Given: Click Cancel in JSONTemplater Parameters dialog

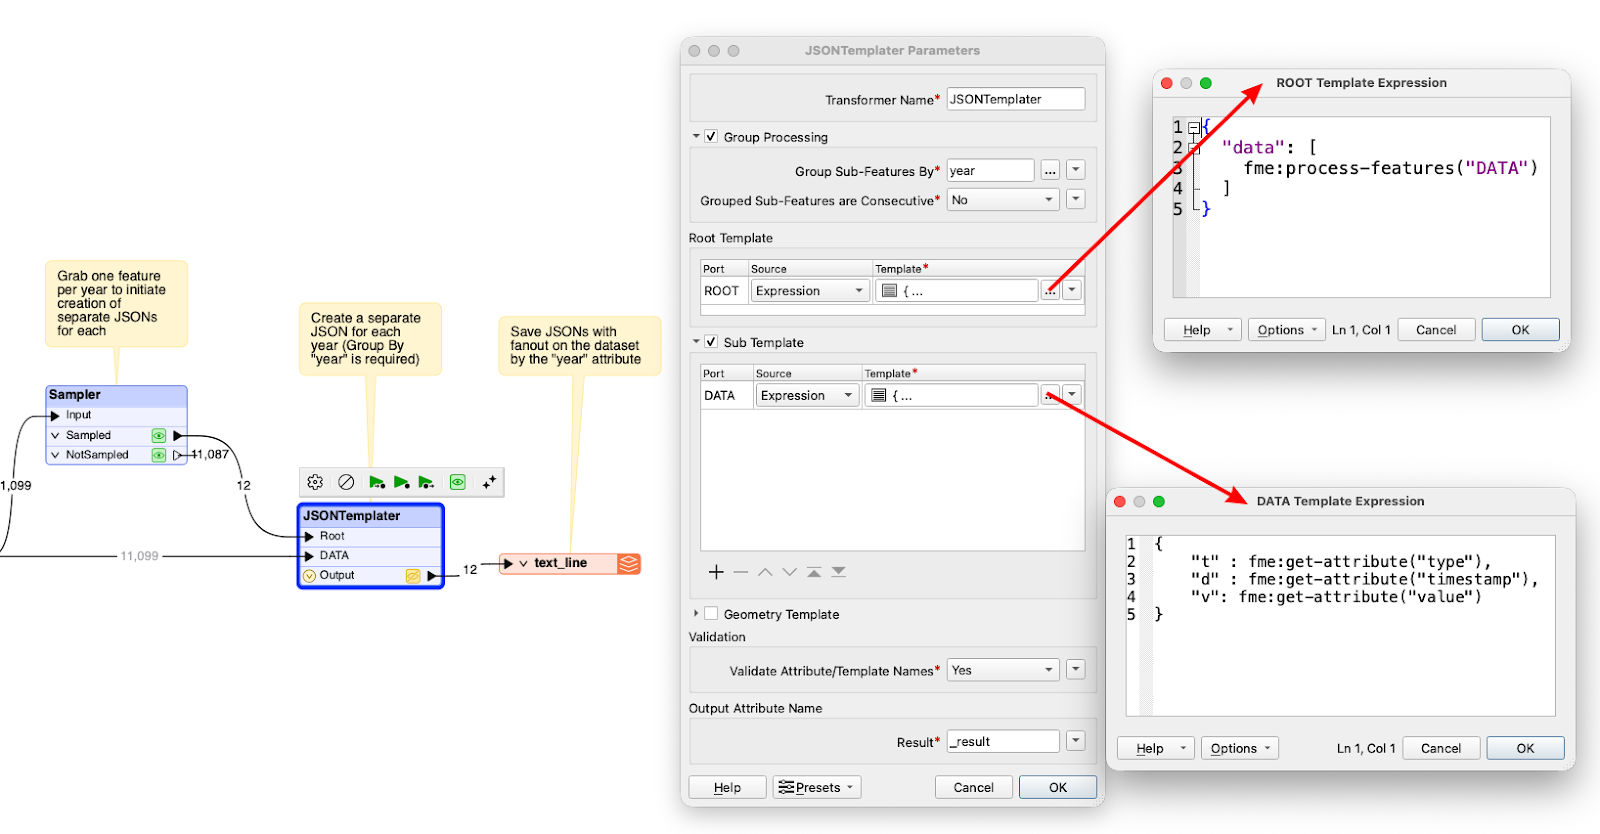Looking at the screenshot, I should [973, 787].
